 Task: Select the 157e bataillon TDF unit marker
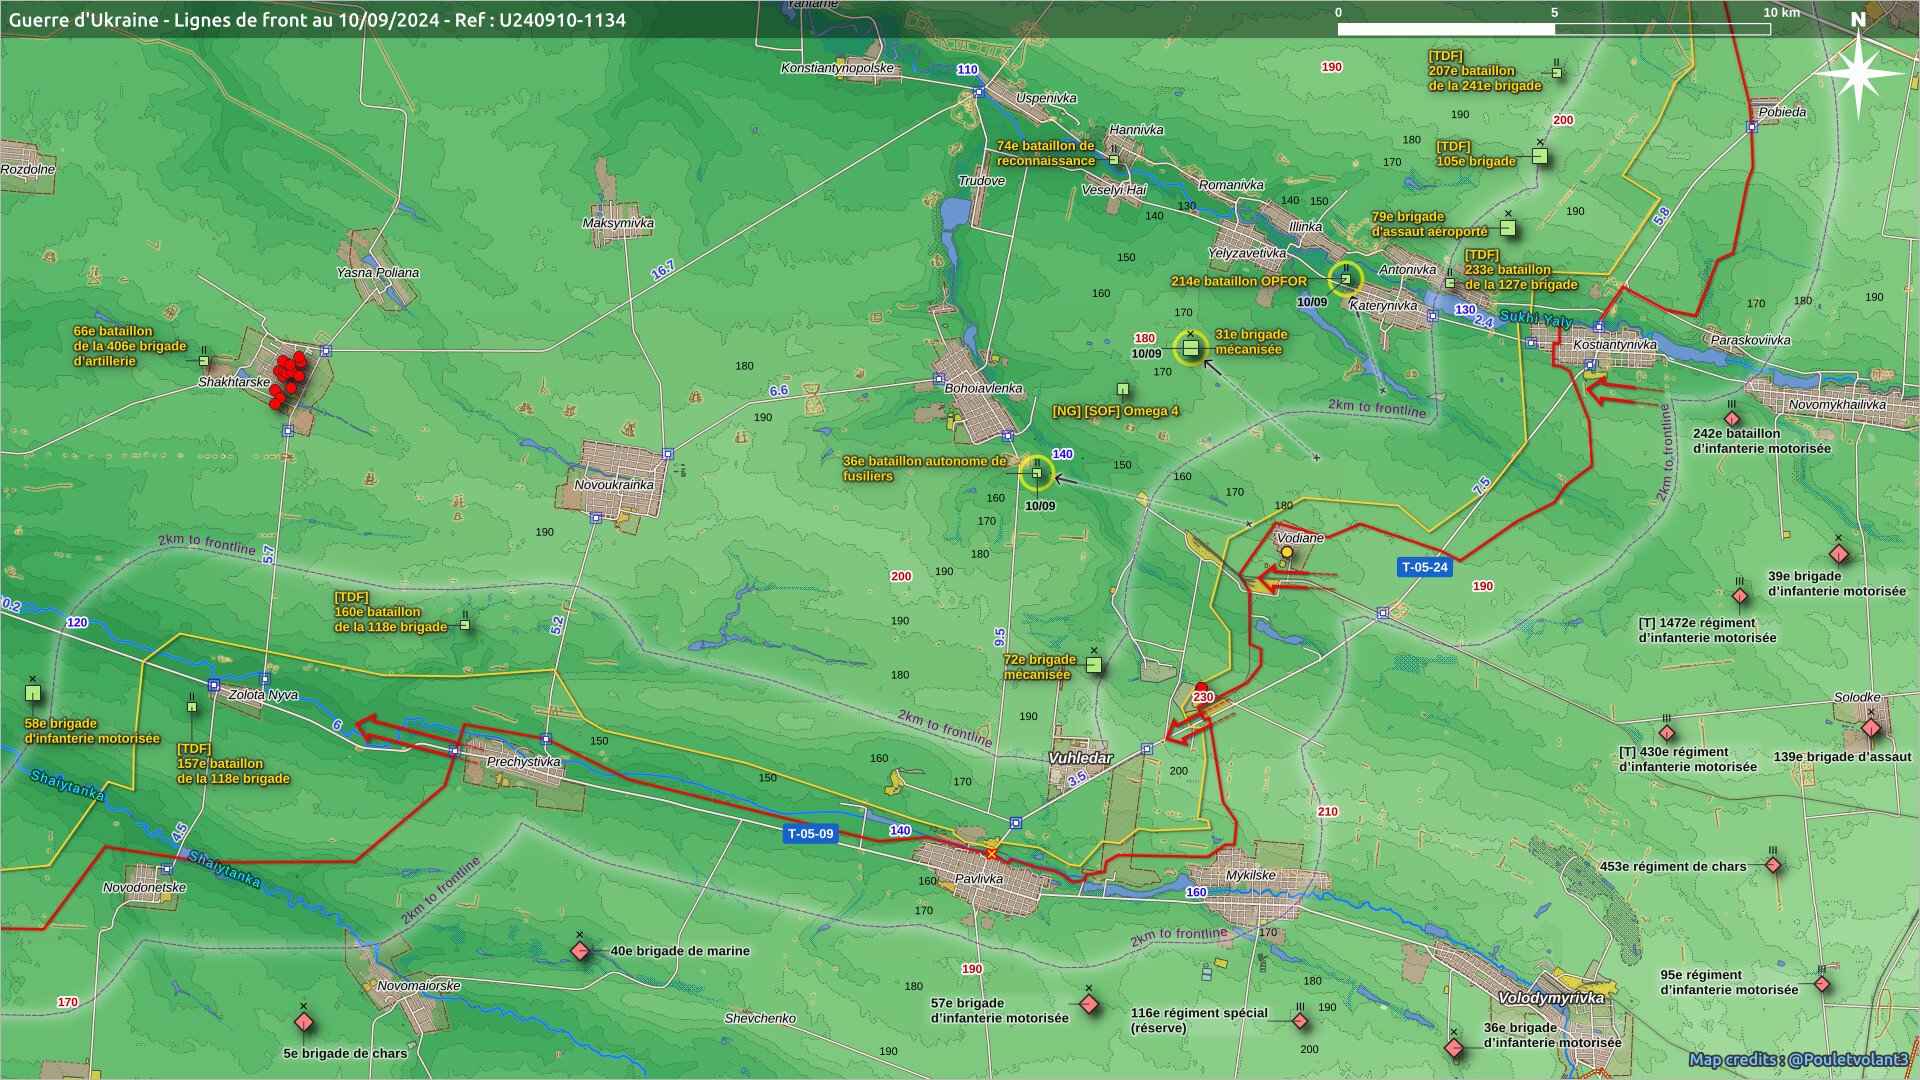pyautogui.click(x=192, y=705)
